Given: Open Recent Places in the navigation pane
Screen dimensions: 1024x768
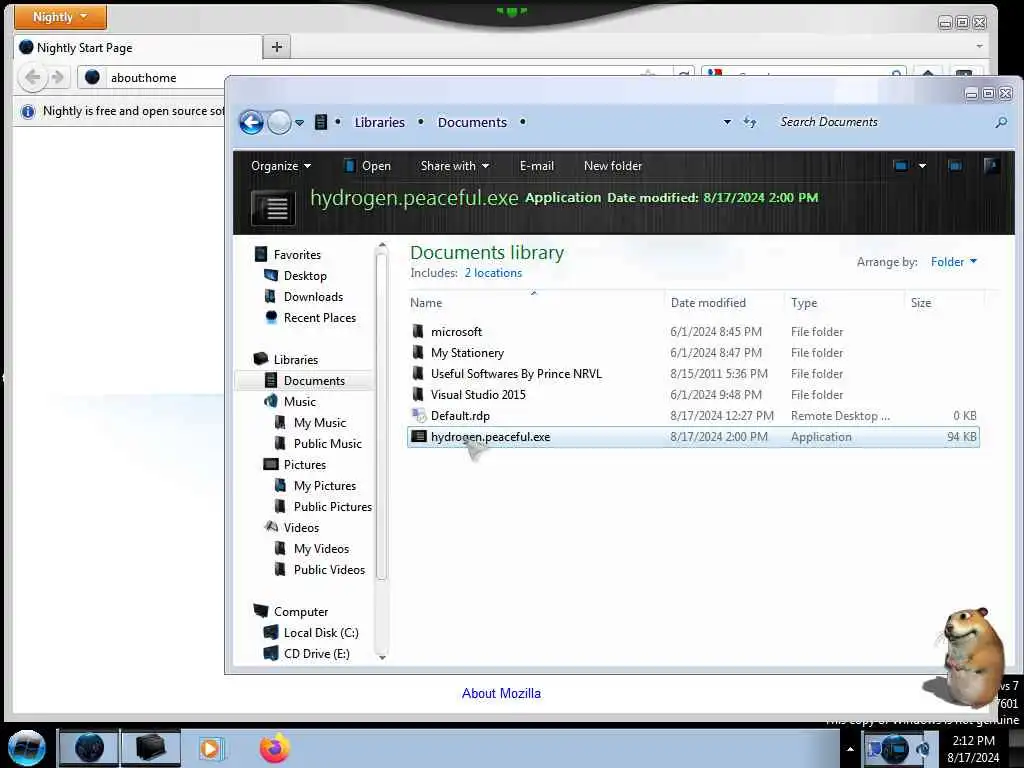Looking at the screenshot, I should (x=319, y=317).
